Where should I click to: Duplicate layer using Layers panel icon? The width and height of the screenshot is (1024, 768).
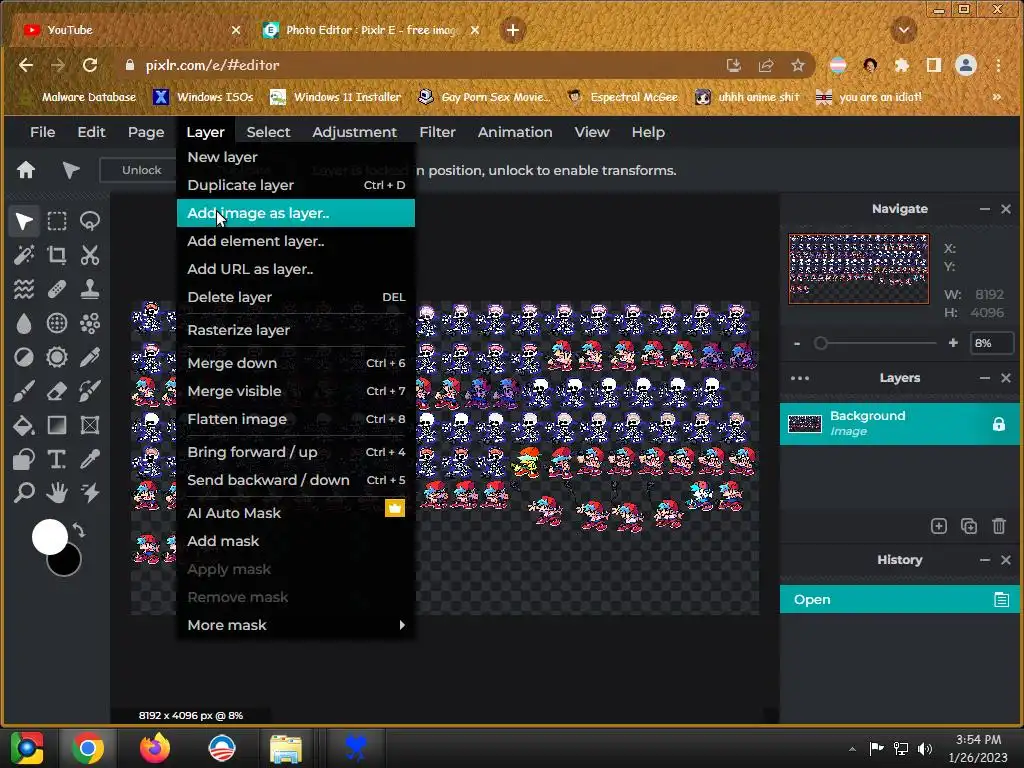click(x=969, y=526)
